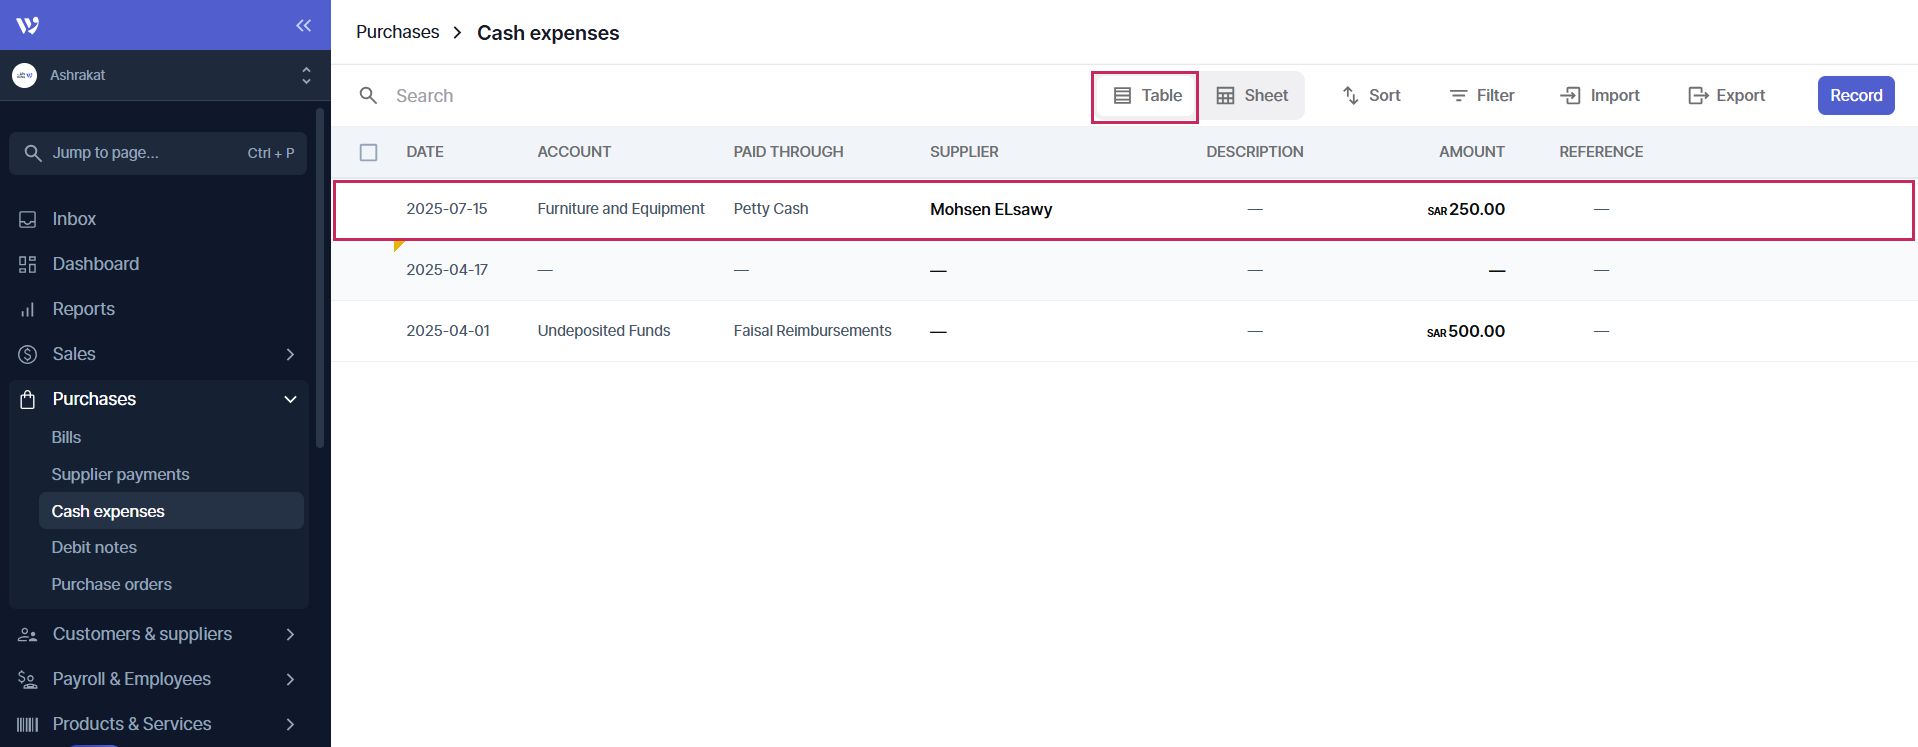Expand the Sales menu section

tap(289, 354)
